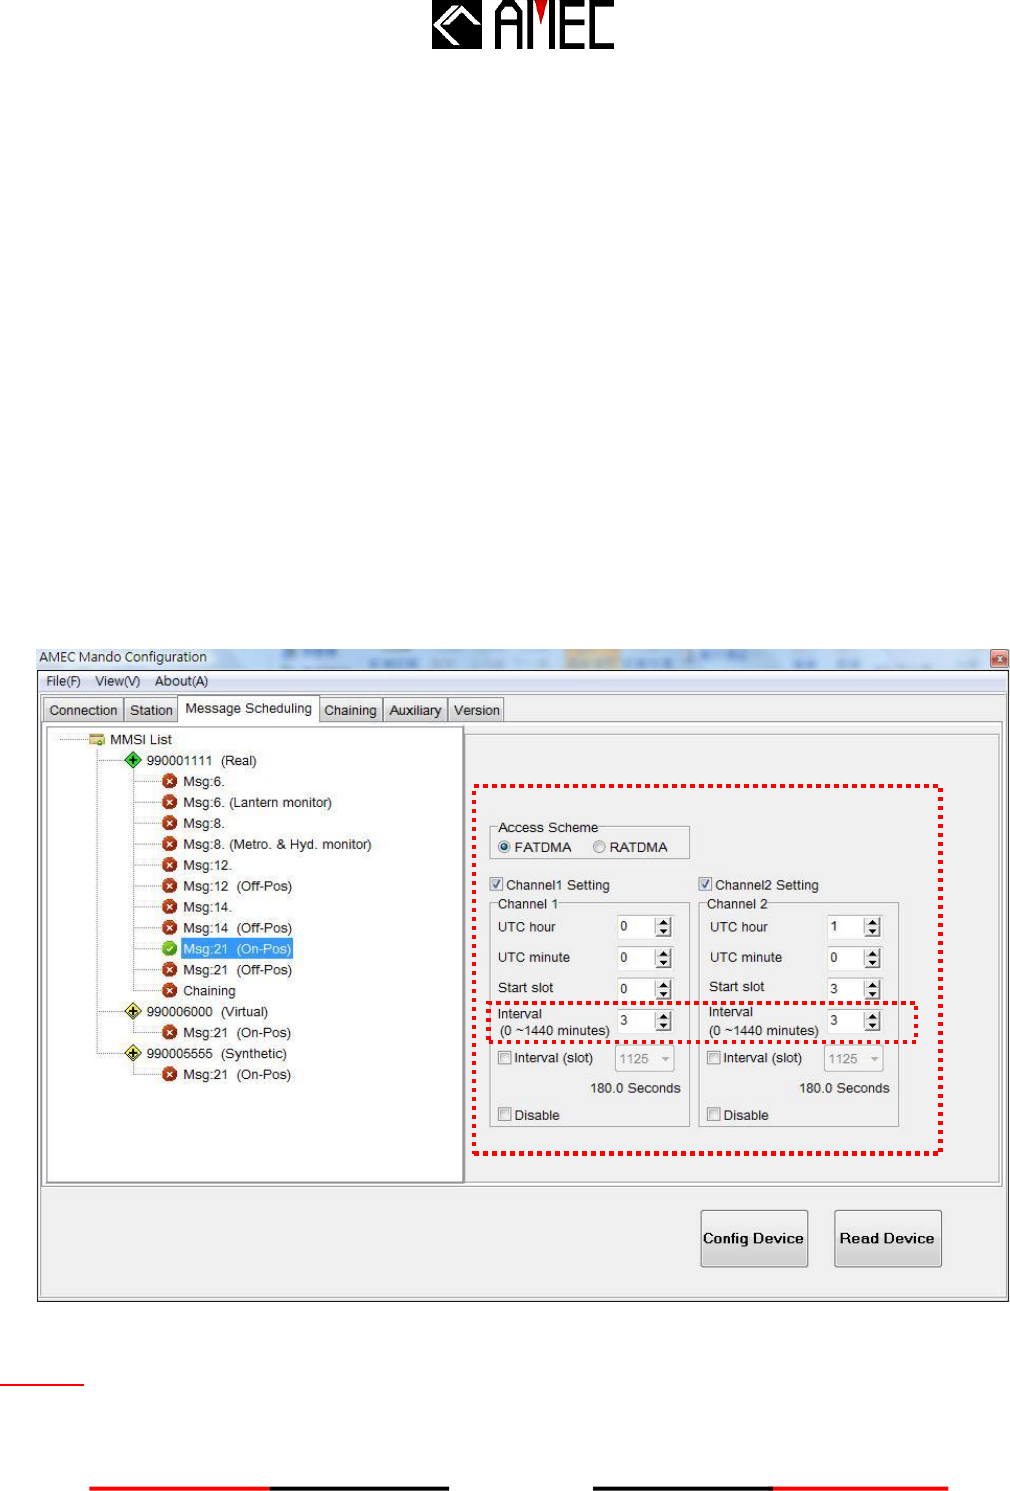1010x1491 pixels.
Task: Click the Read Device button
Action: tap(888, 1238)
